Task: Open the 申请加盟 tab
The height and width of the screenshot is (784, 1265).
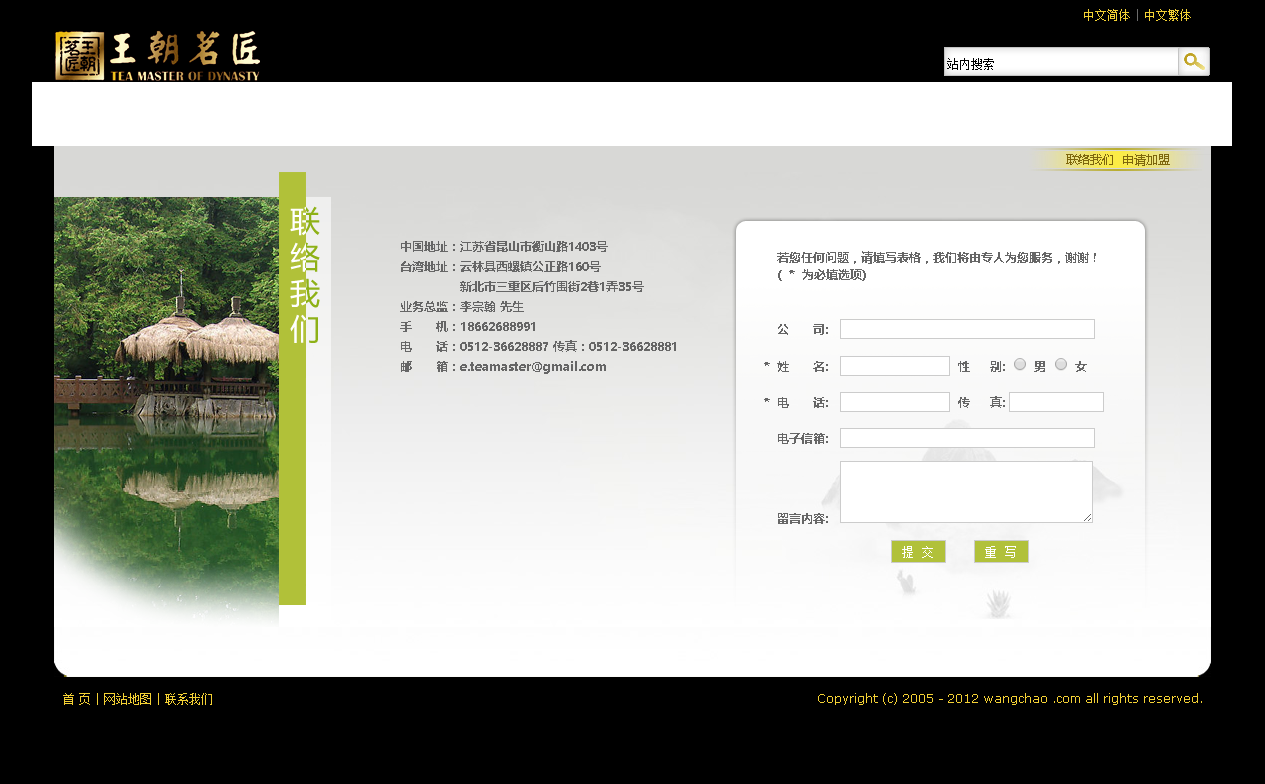Action: coord(1146,160)
